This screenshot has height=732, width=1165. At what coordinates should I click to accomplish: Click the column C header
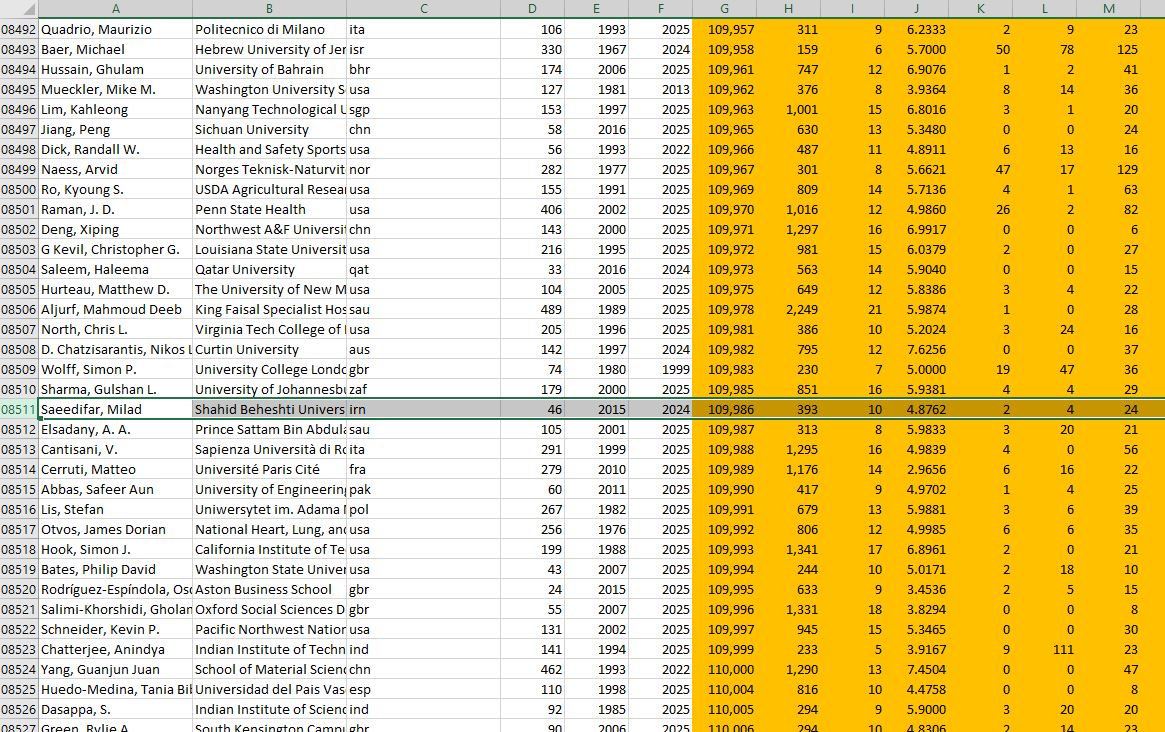(x=423, y=9)
